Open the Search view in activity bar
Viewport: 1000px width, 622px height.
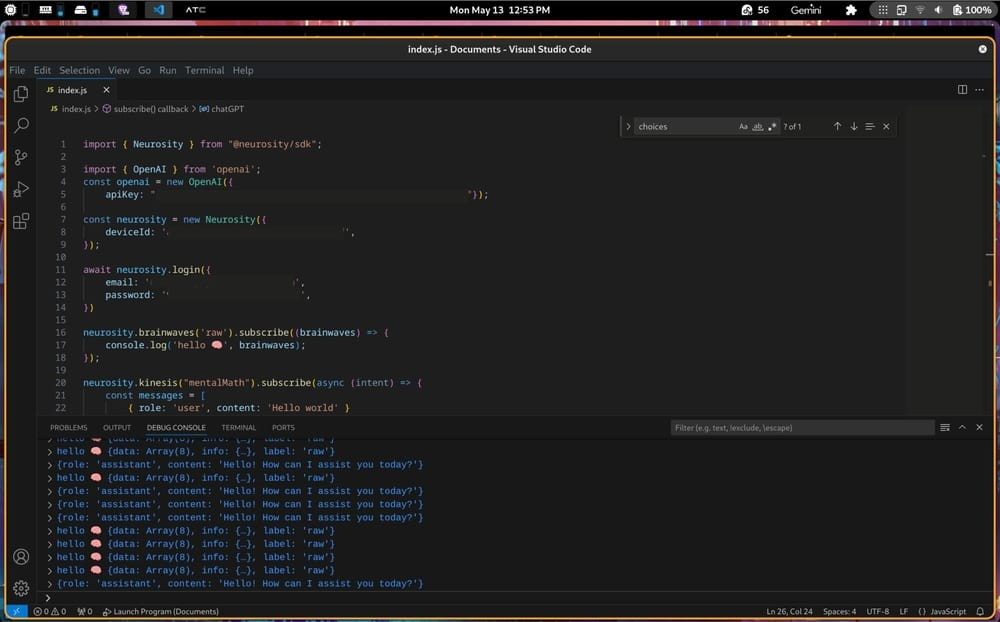(x=21, y=125)
